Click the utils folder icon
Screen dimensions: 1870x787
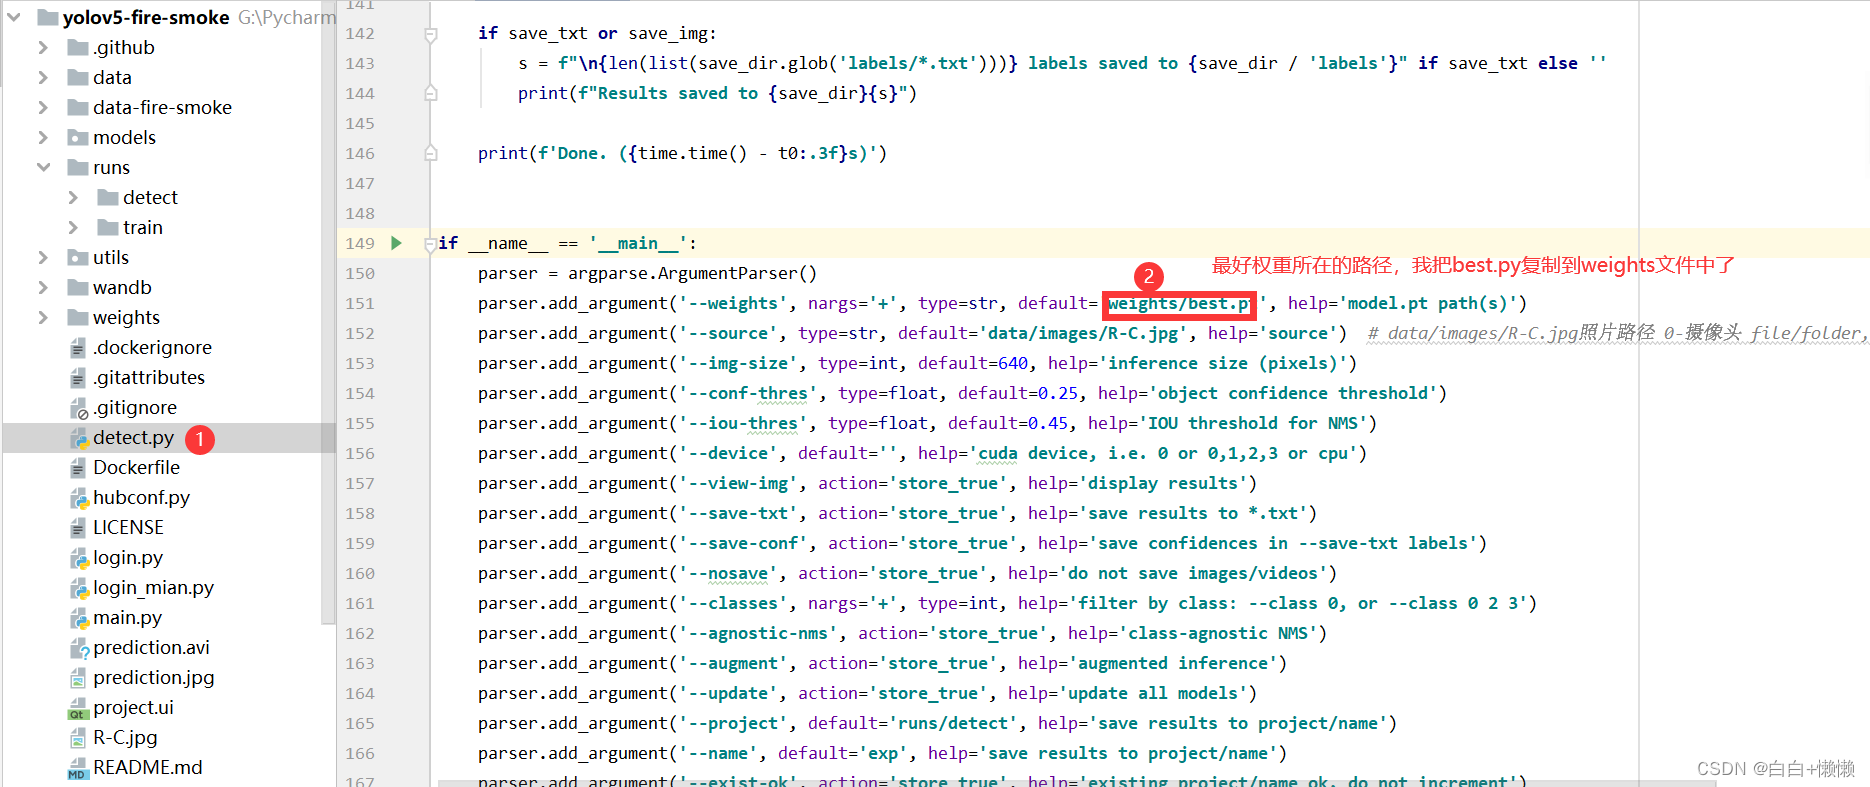[77, 257]
